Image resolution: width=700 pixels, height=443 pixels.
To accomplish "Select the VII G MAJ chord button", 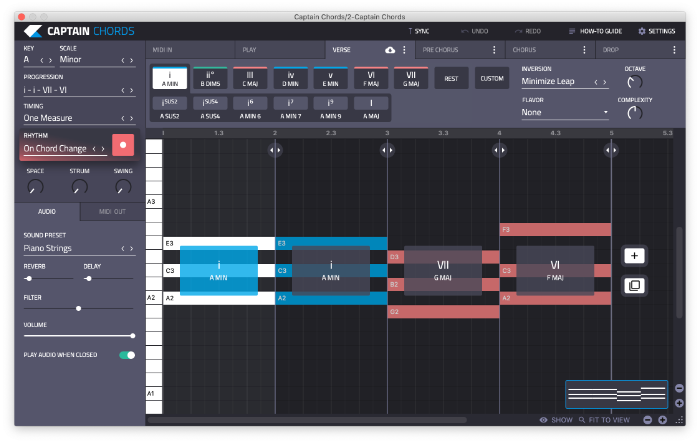I will pos(411,79).
